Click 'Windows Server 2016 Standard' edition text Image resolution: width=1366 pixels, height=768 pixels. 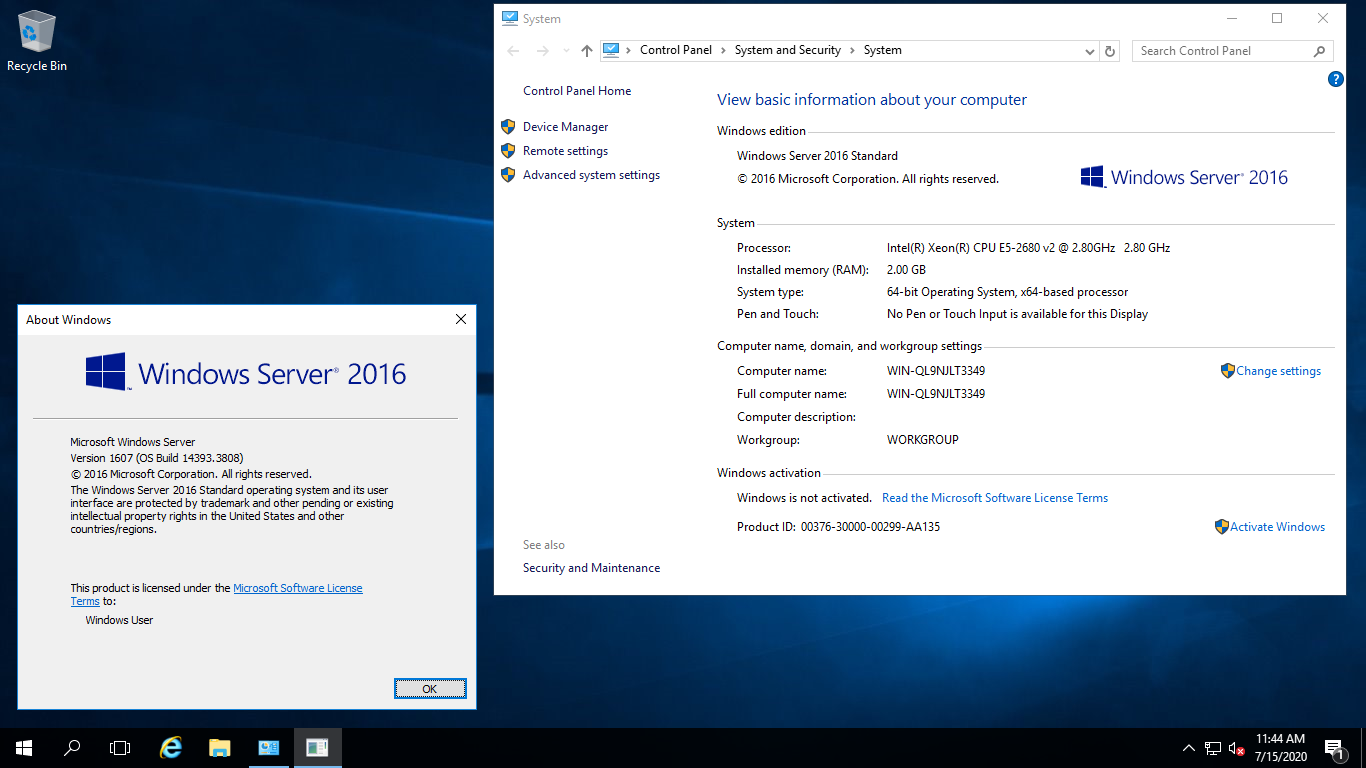(x=817, y=156)
